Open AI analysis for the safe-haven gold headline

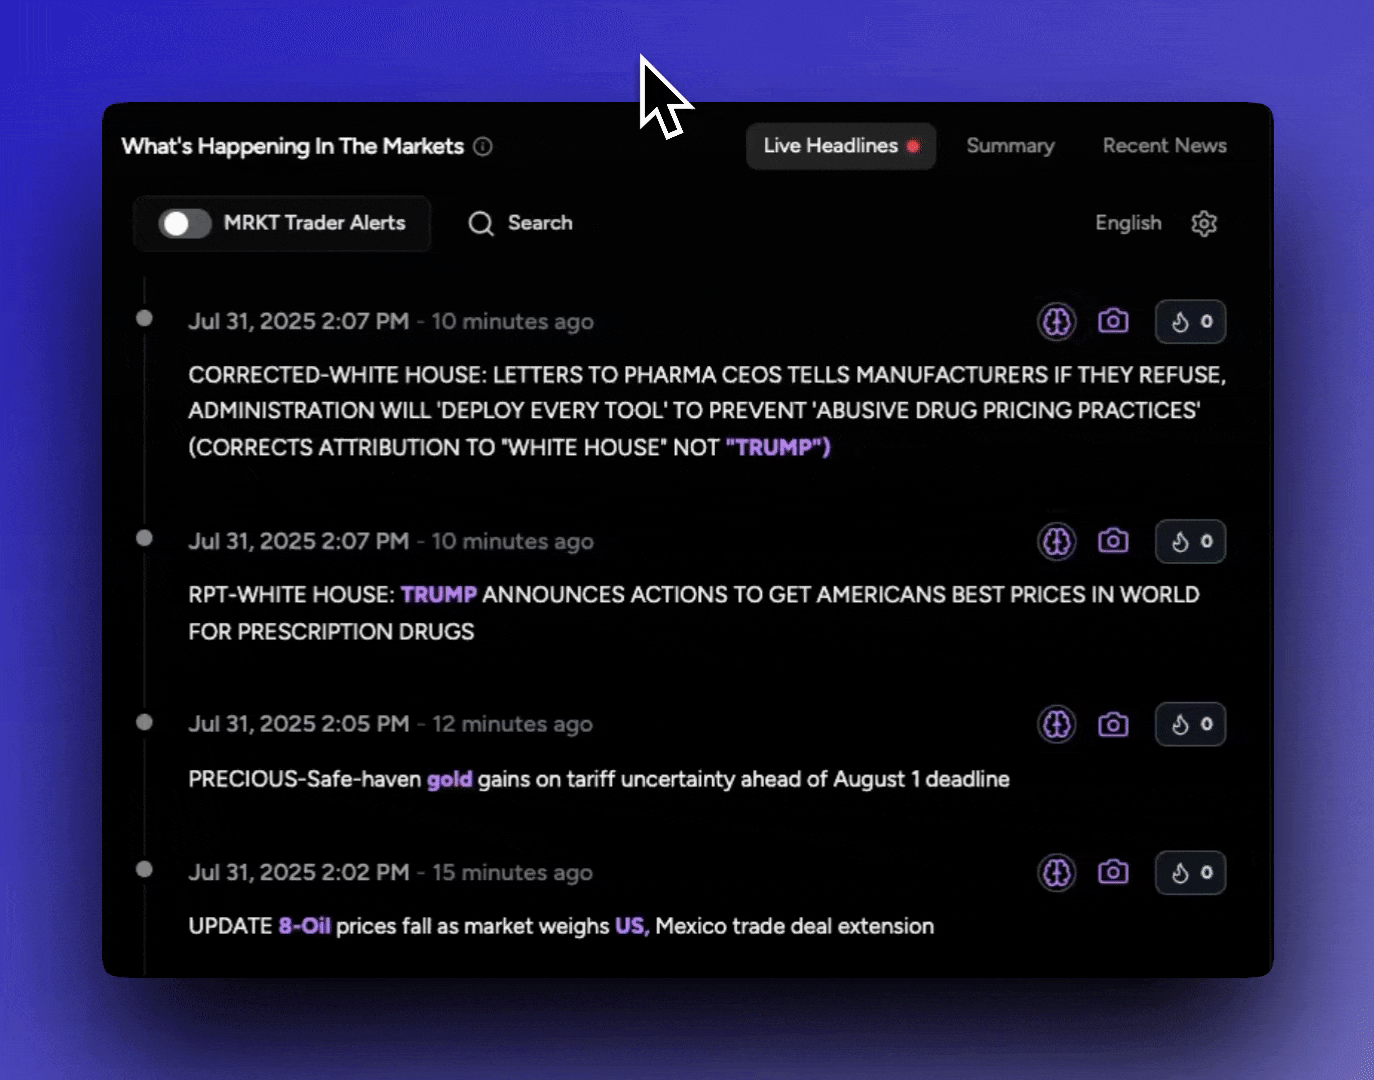1057,724
